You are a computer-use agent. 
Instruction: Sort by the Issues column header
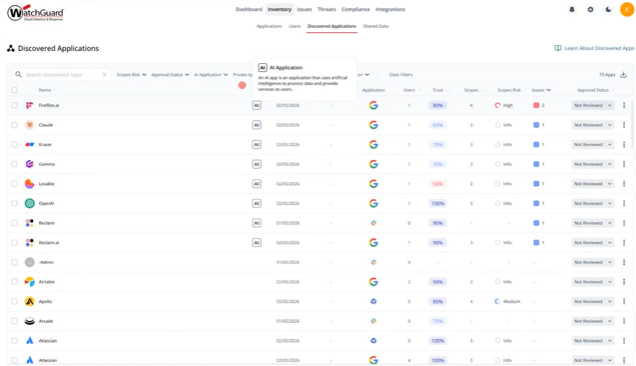541,90
